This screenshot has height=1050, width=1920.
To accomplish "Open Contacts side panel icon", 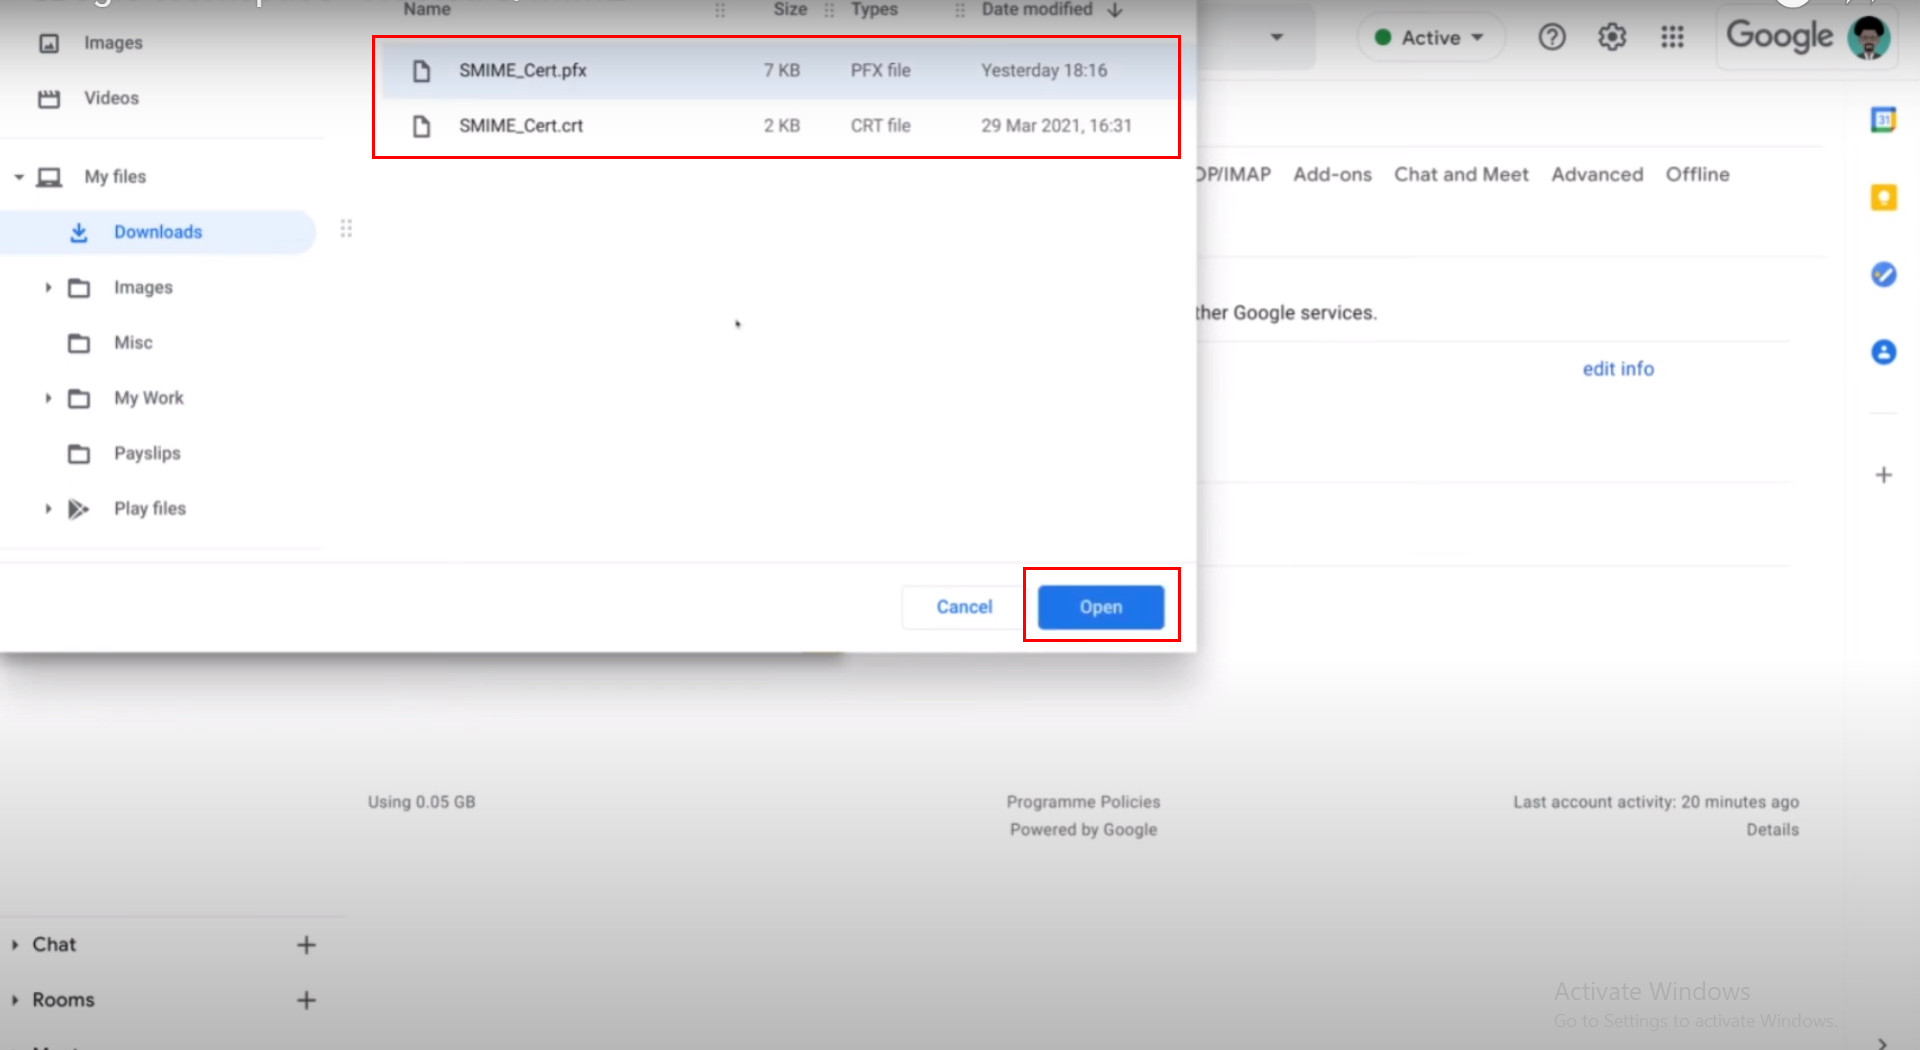I will [1883, 352].
